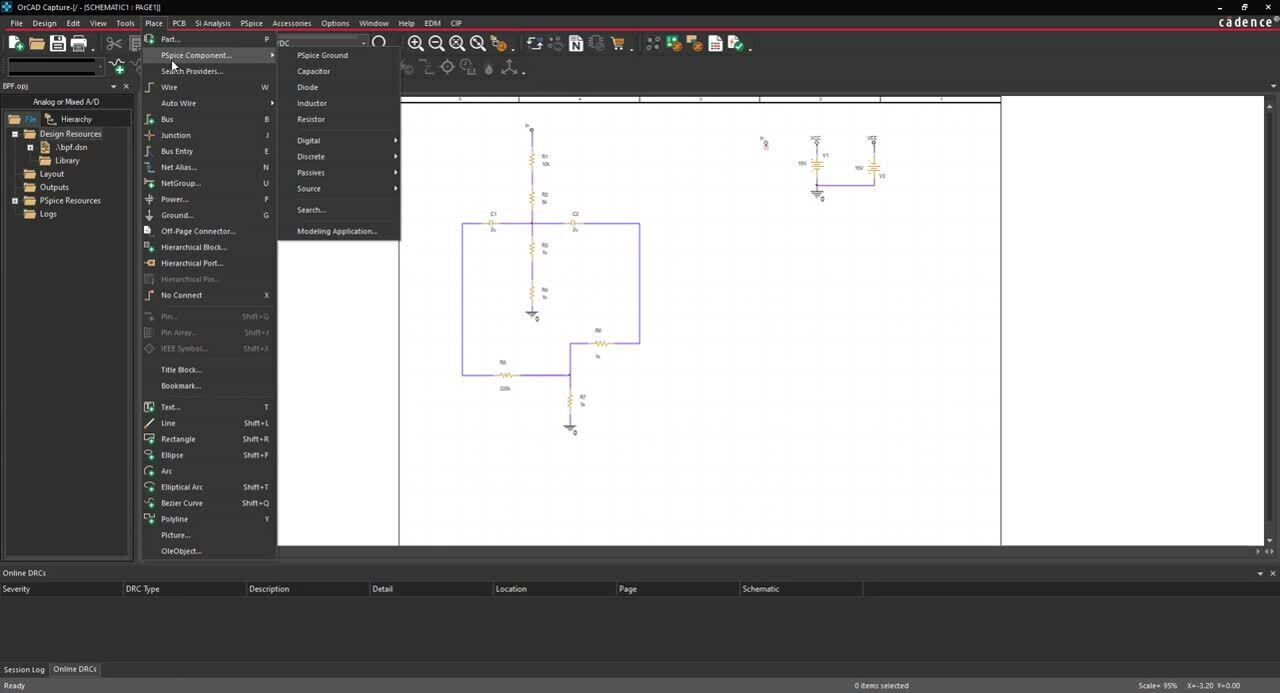Save the design with the Save icon
Viewport: 1280px width, 693px height.
57,43
